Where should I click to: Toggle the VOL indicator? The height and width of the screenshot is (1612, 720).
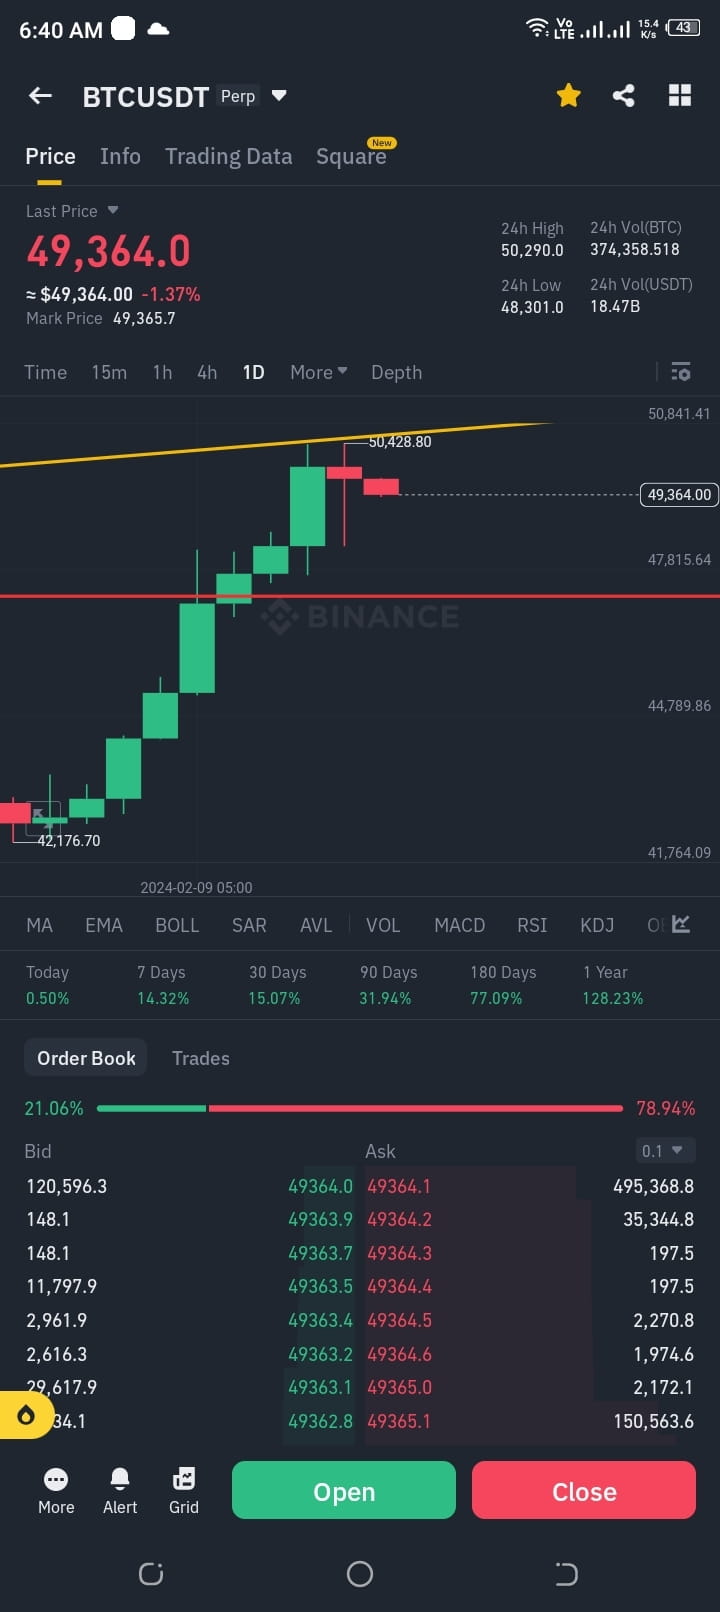coord(383,924)
